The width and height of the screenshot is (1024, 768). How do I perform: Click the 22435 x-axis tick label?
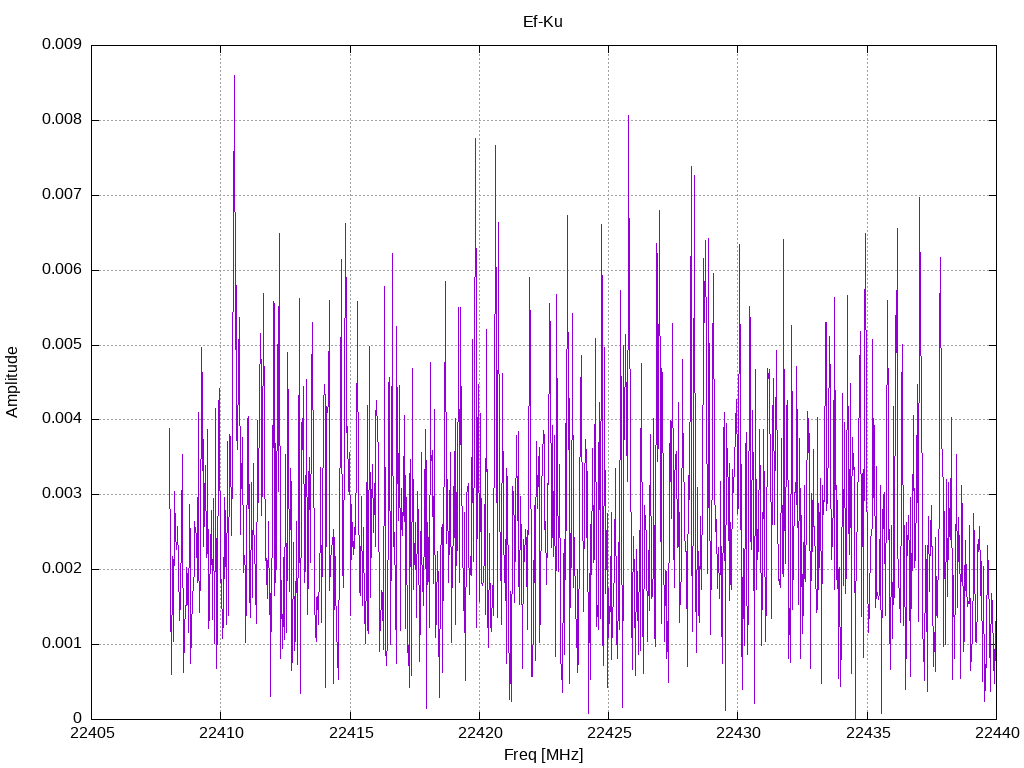click(868, 733)
